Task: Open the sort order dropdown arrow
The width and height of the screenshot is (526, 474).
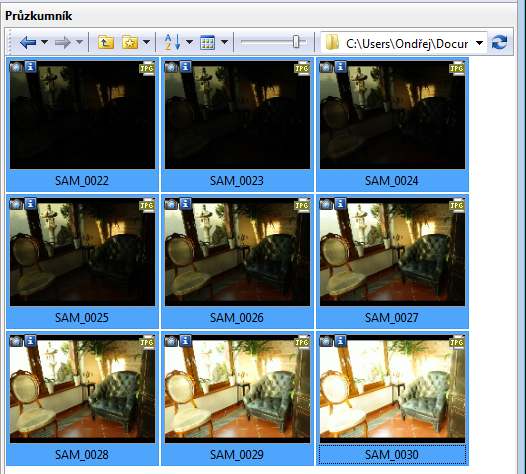Action: [x=189, y=42]
